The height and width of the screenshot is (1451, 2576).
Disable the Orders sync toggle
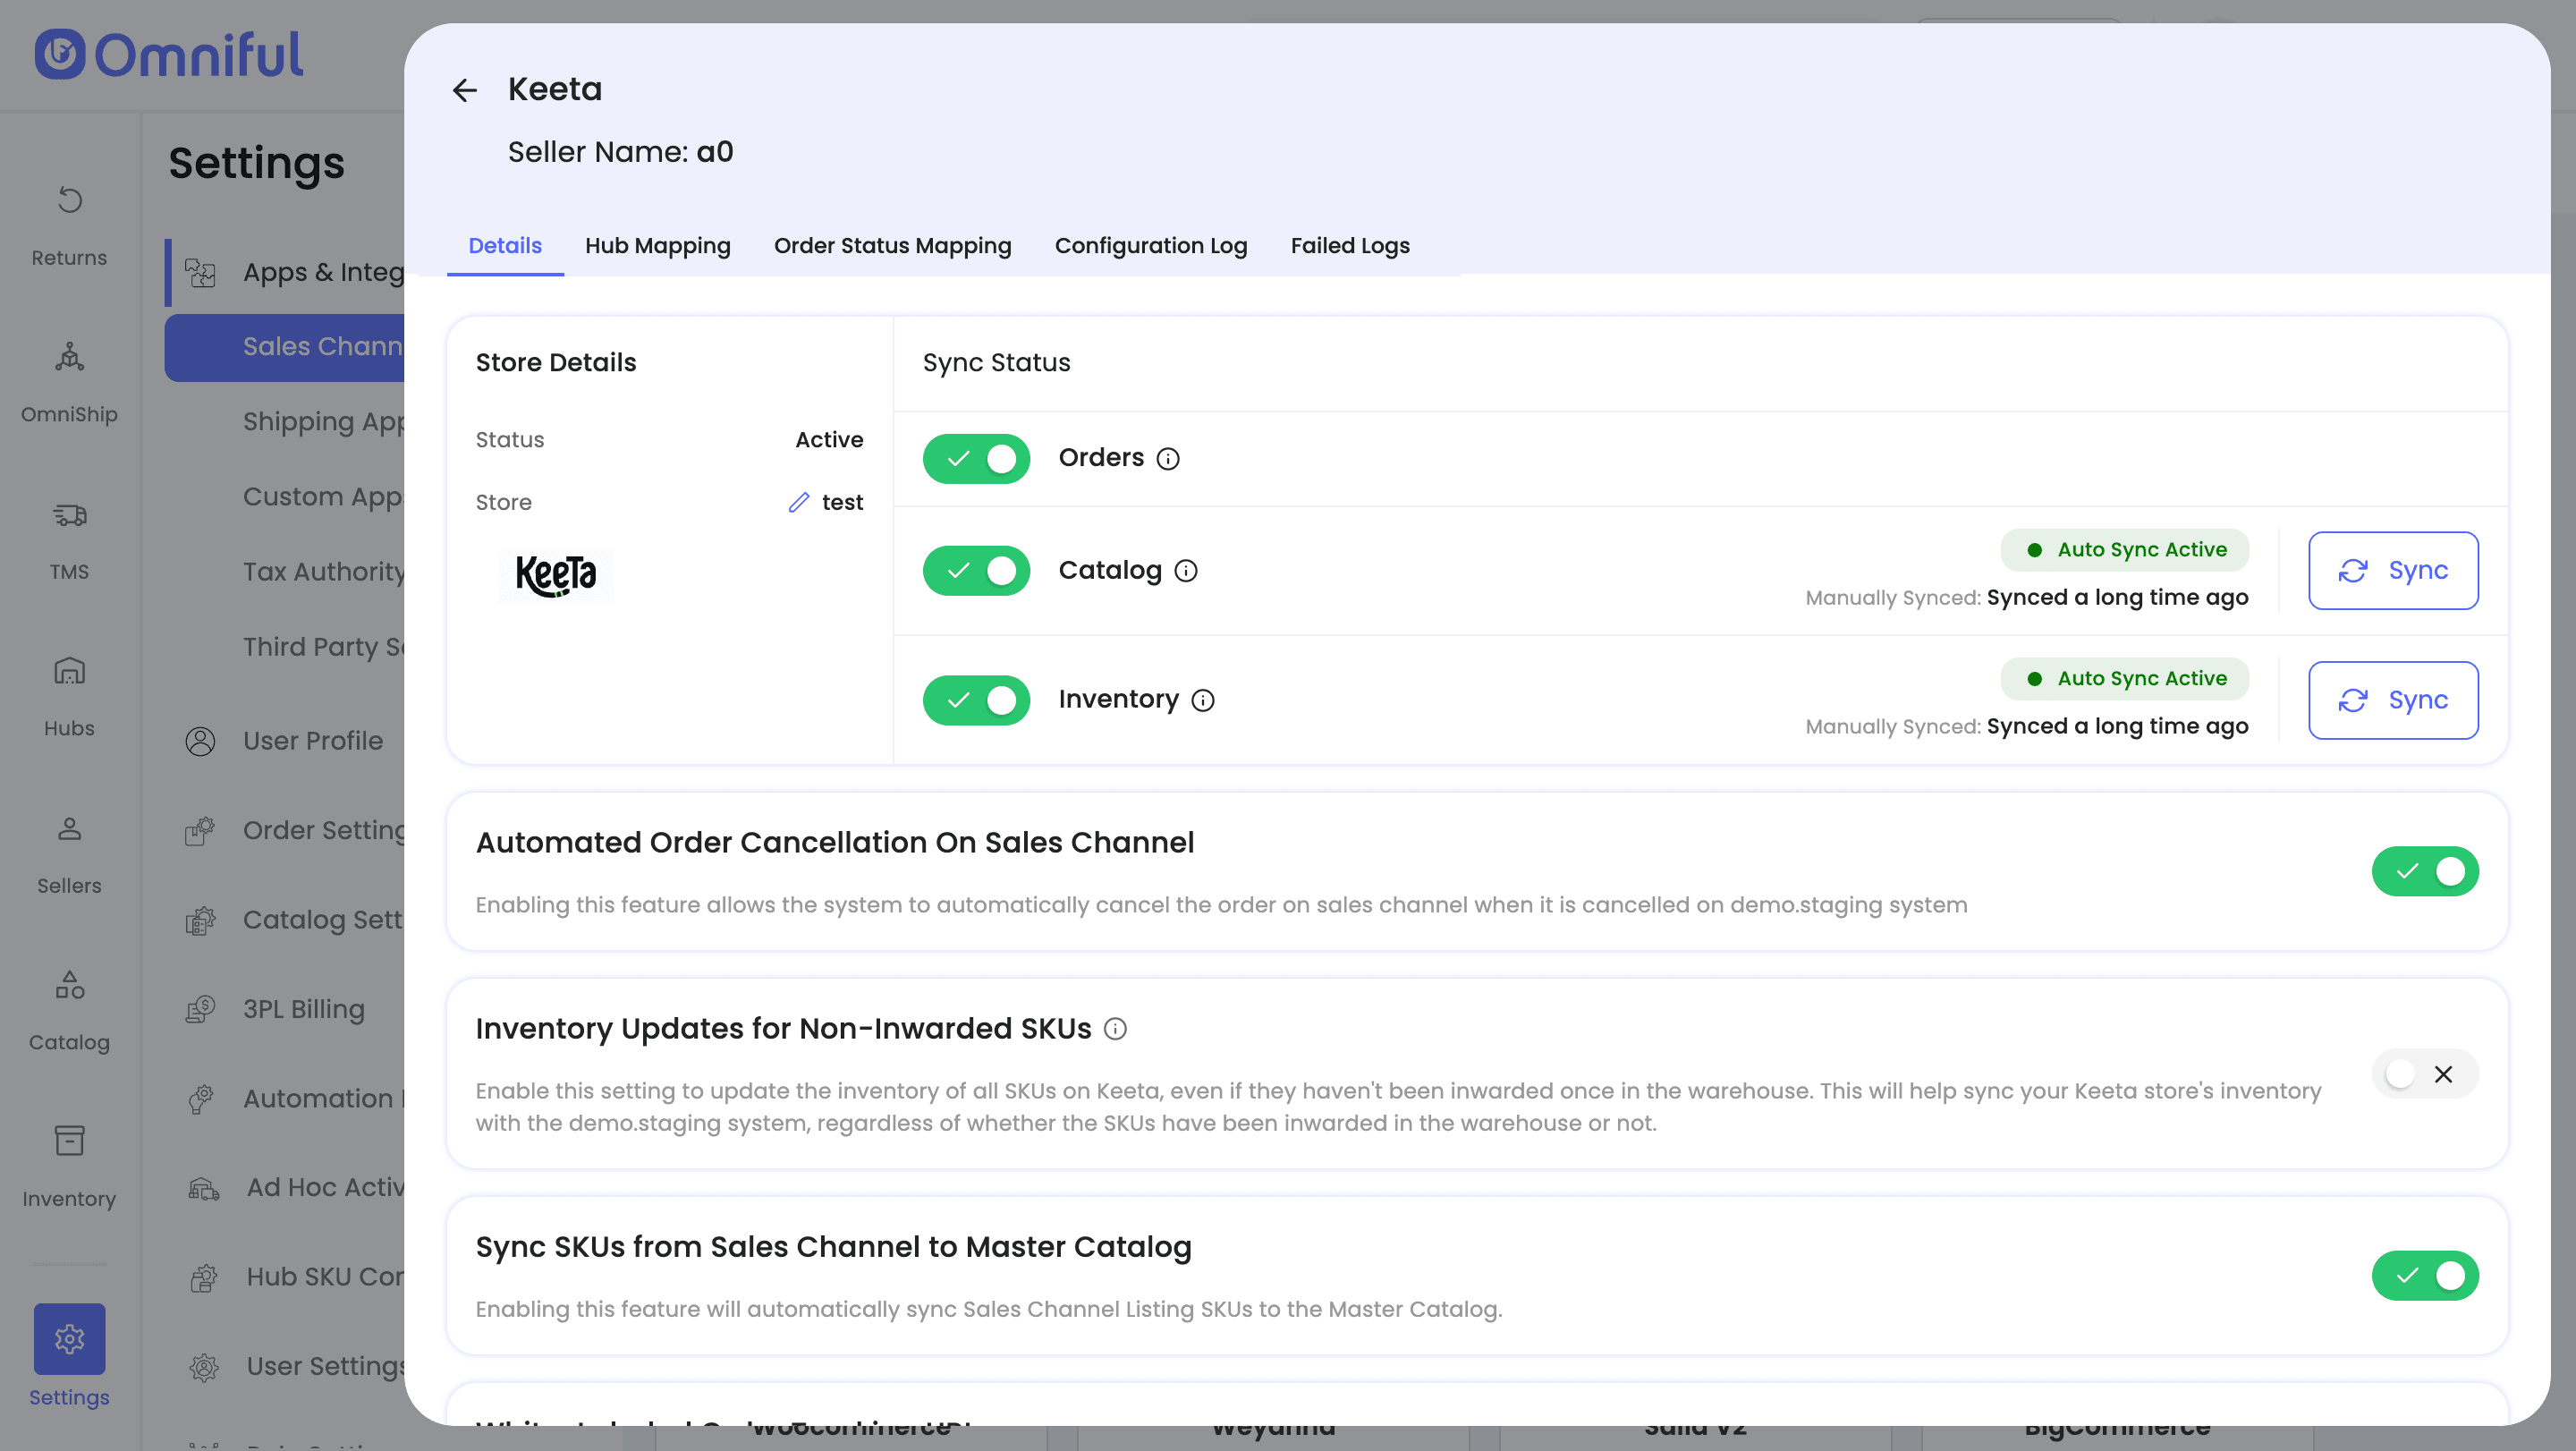[976, 459]
